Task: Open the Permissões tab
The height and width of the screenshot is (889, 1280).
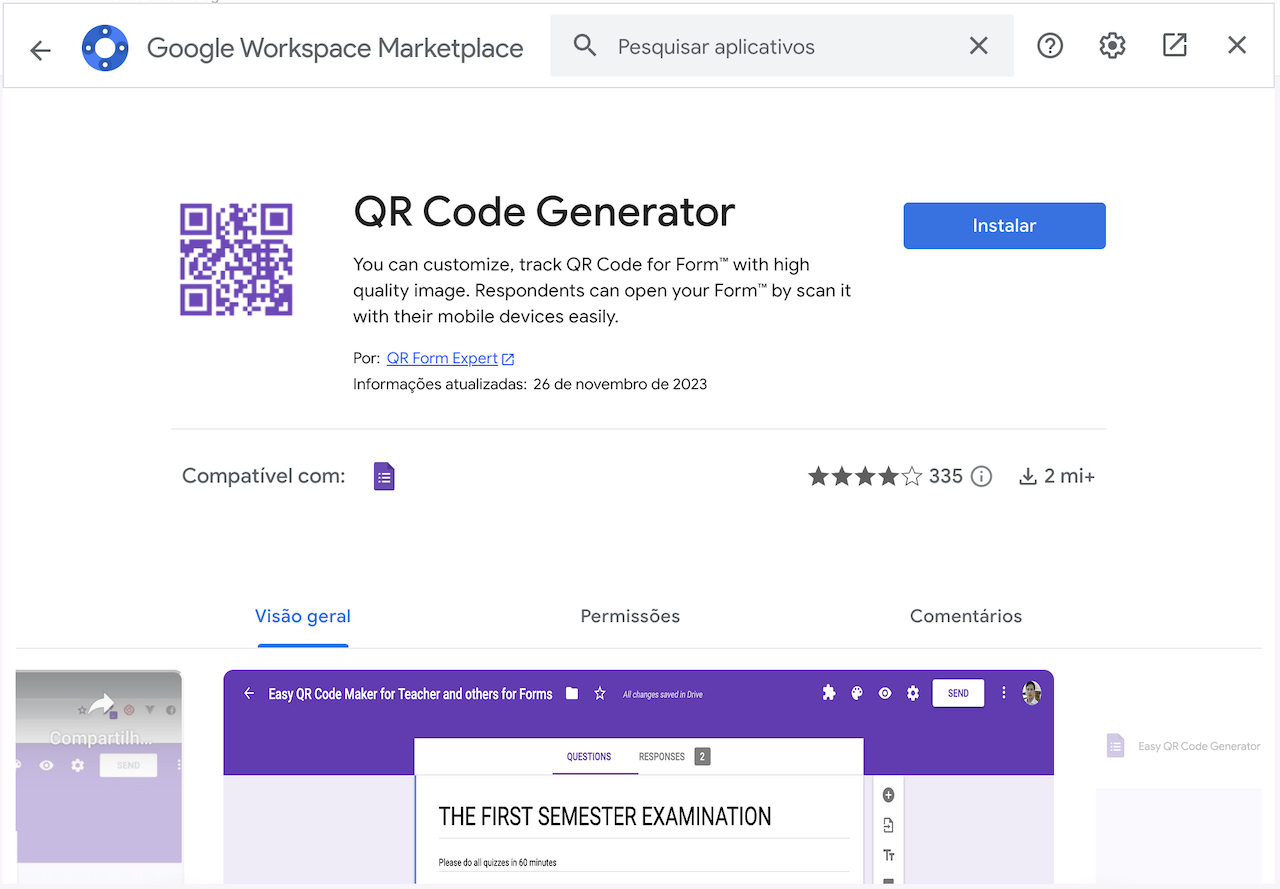Action: 630,616
